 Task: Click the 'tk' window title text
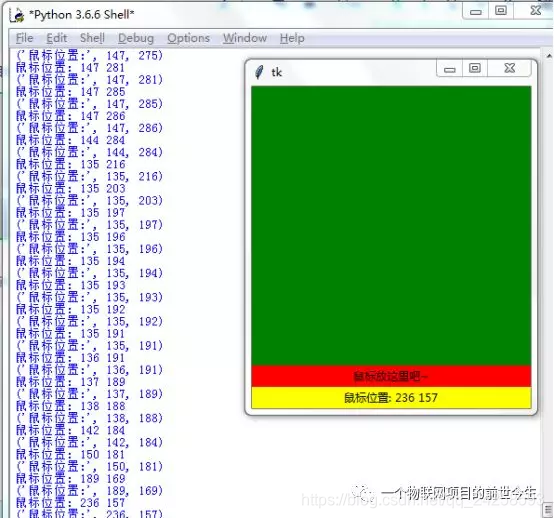pyautogui.click(x=276, y=72)
